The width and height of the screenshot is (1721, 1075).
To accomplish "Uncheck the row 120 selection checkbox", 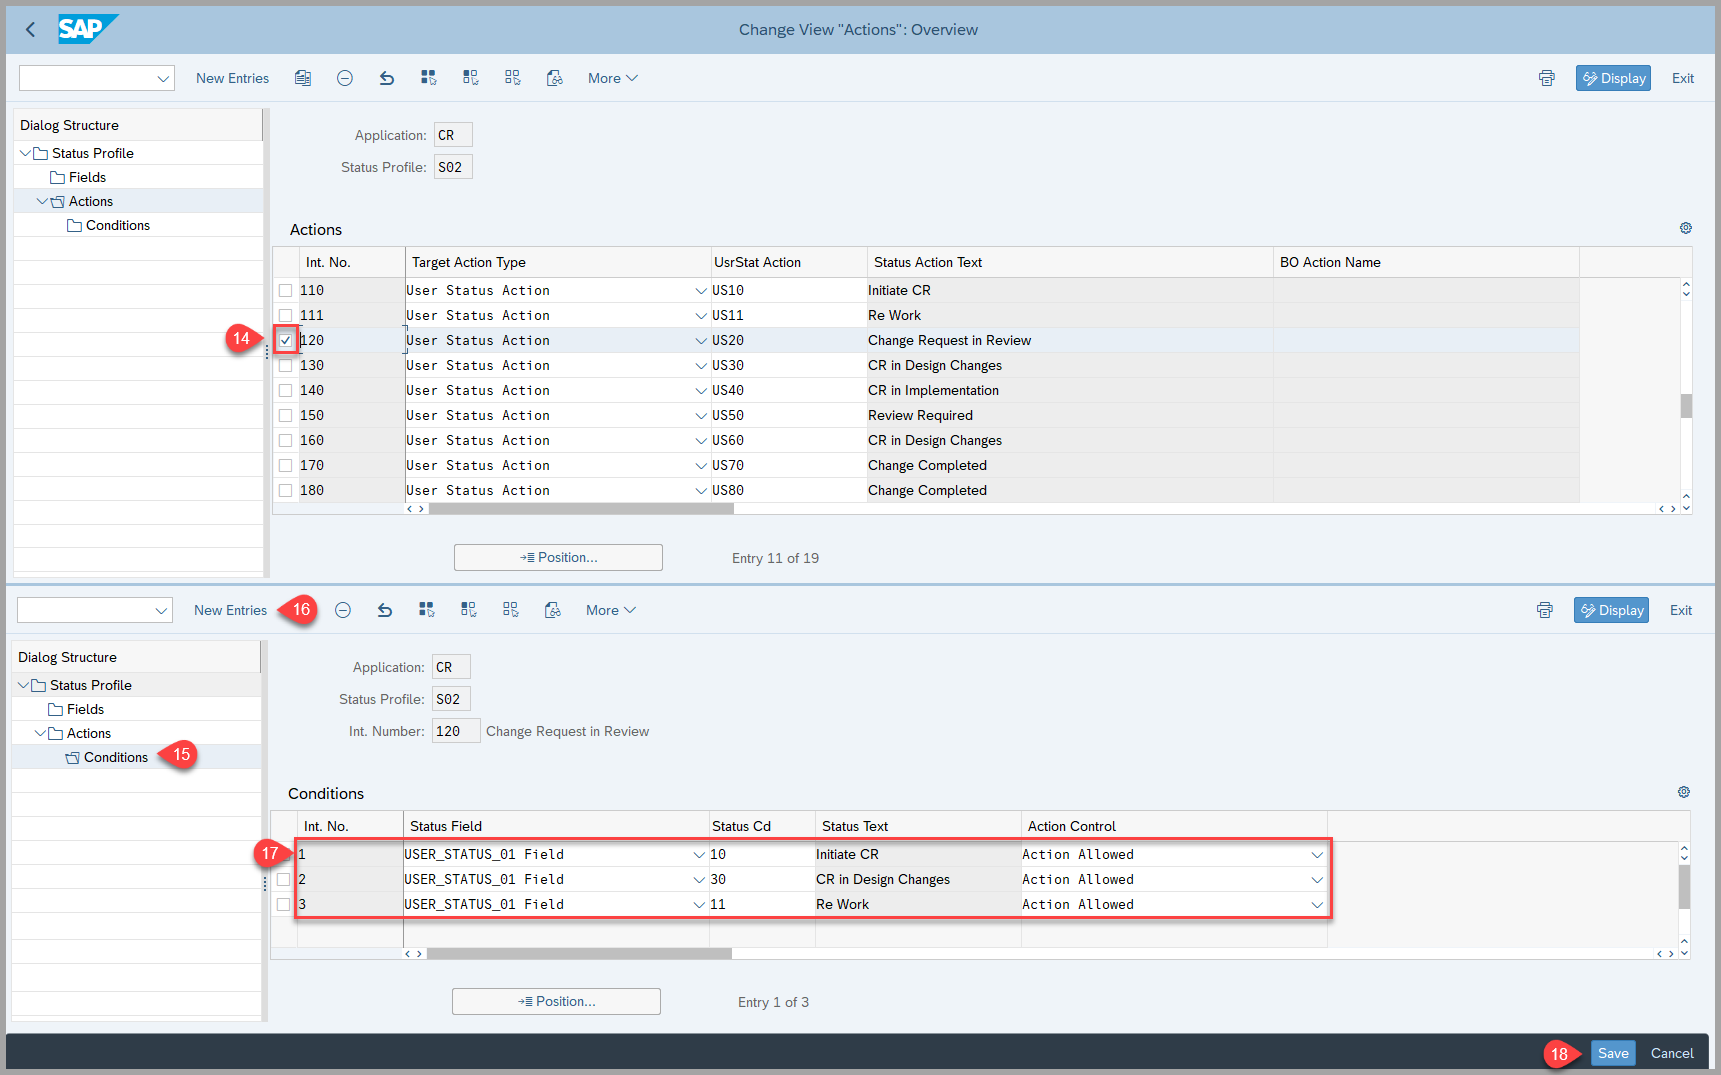I will click(286, 341).
